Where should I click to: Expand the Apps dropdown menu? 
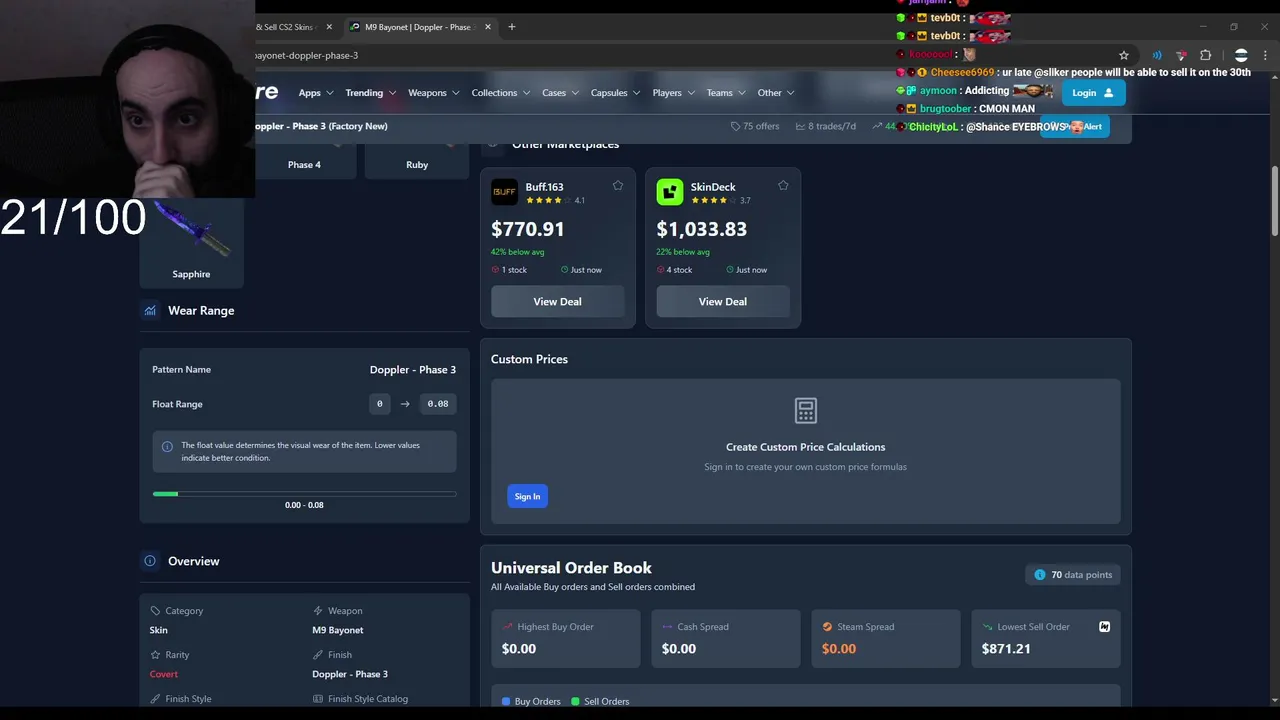(316, 93)
